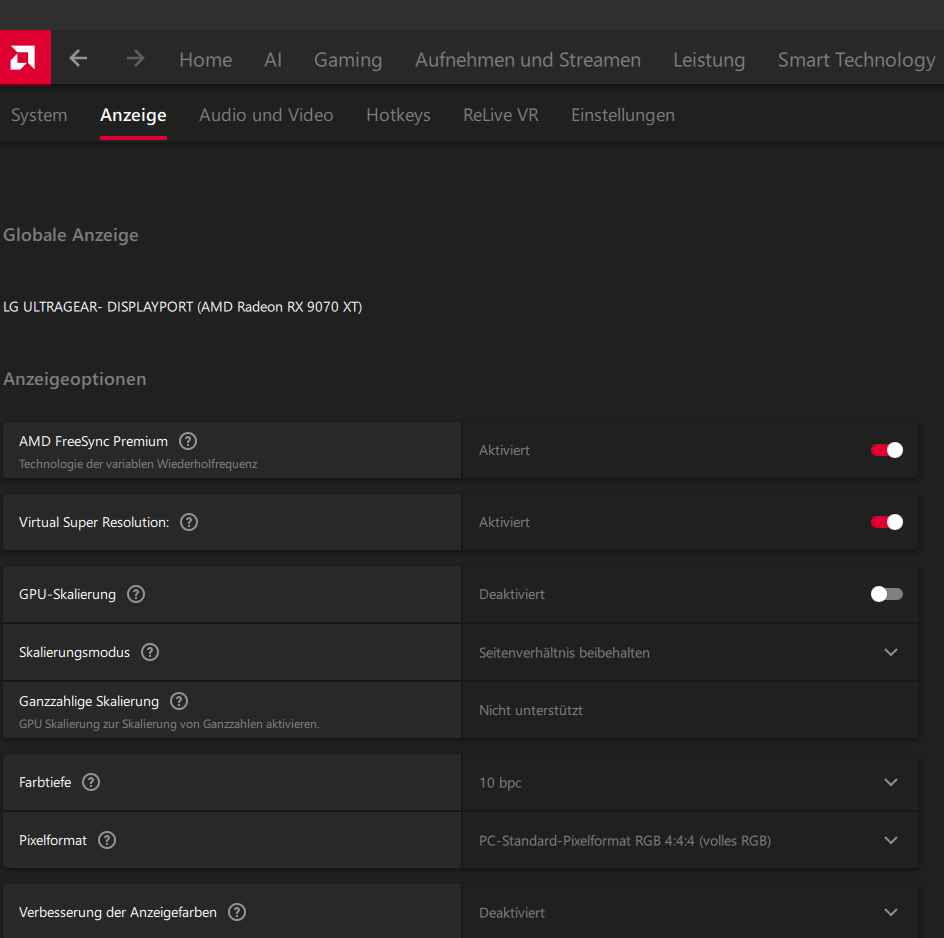
Task: Open the Skalierungsmodus help icon
Action: [150, 652]
